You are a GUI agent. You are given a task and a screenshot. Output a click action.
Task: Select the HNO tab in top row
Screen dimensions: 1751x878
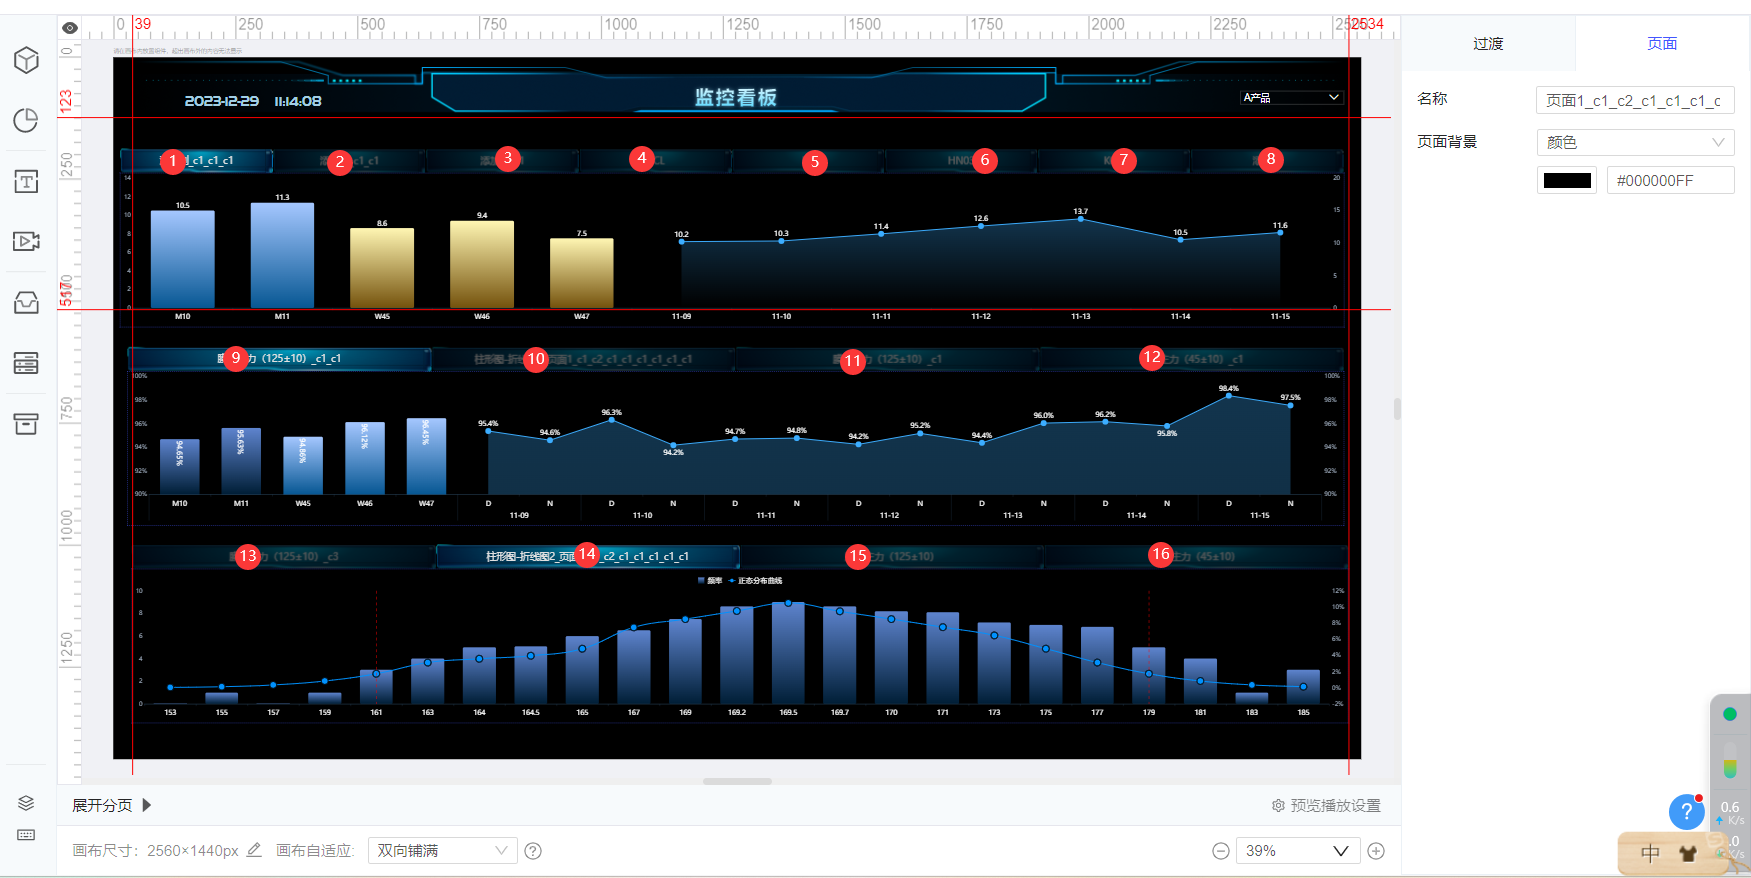(x=960, y=160)
